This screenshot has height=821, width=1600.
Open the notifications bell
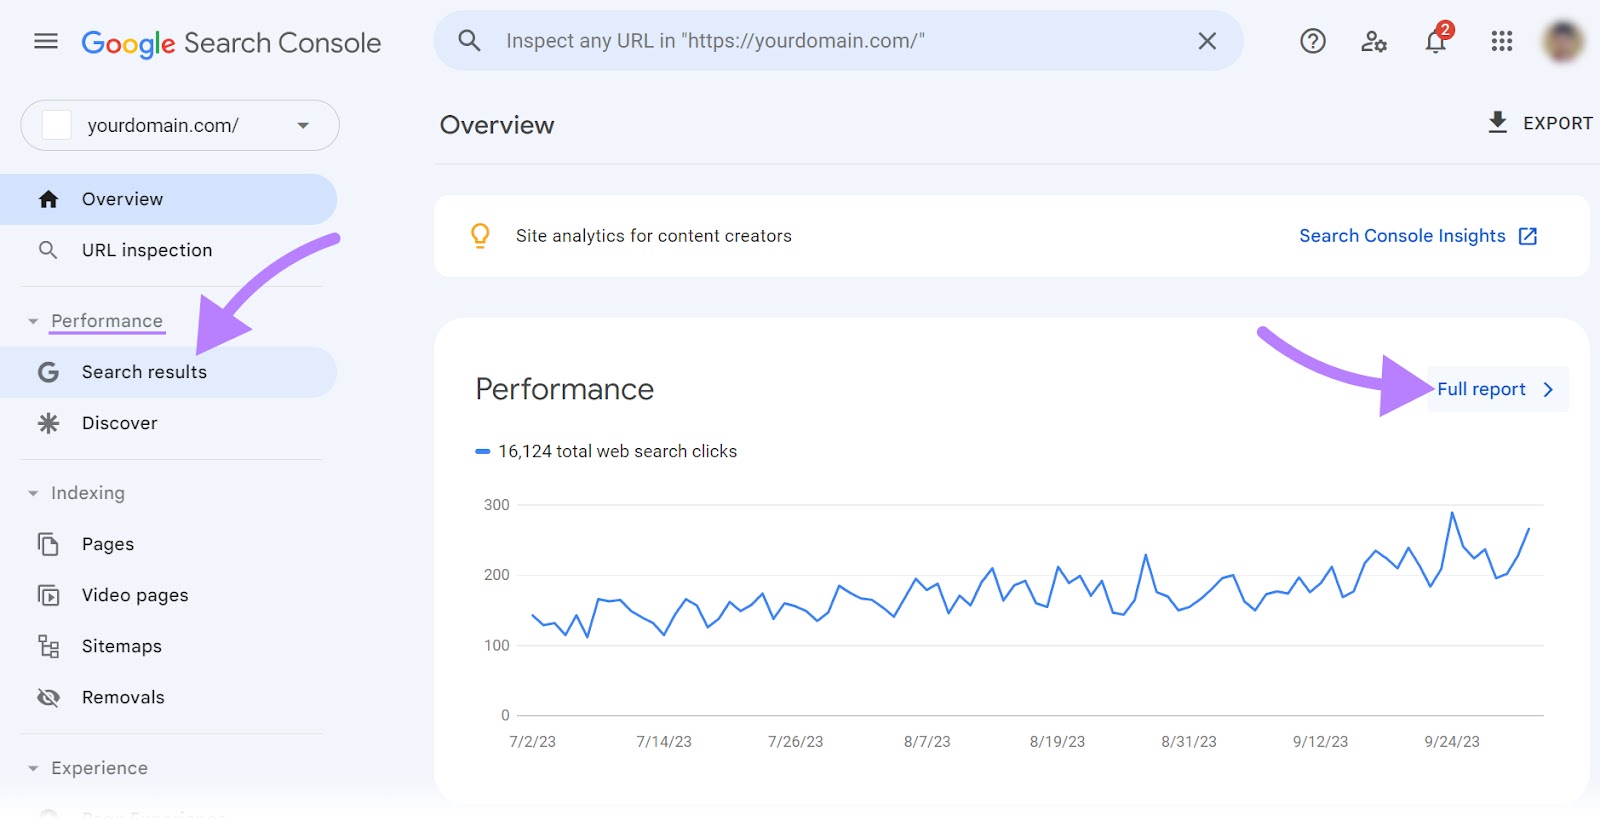click(x=1436, y=41)
